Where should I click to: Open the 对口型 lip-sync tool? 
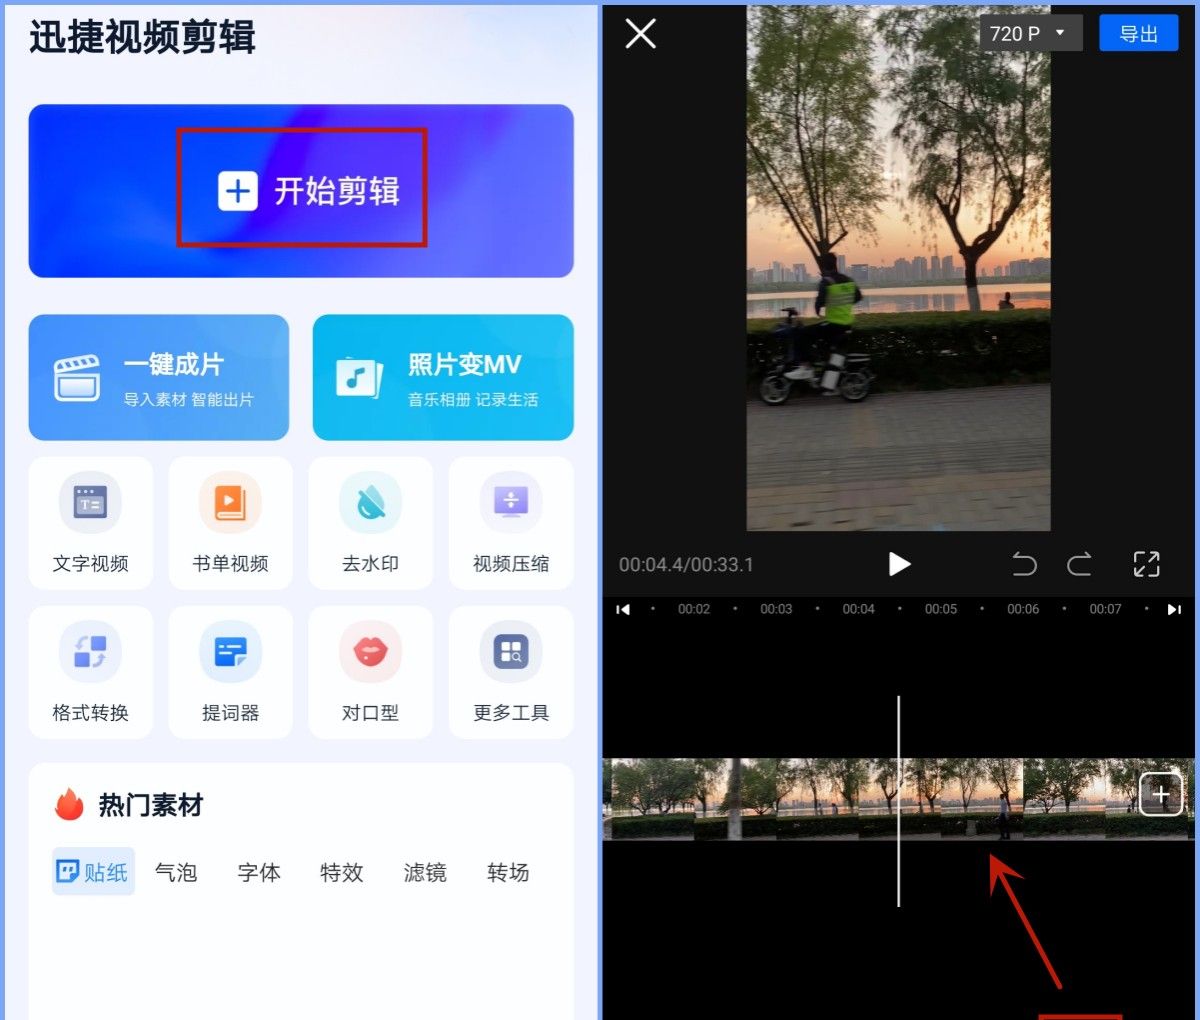coord(370,671)
